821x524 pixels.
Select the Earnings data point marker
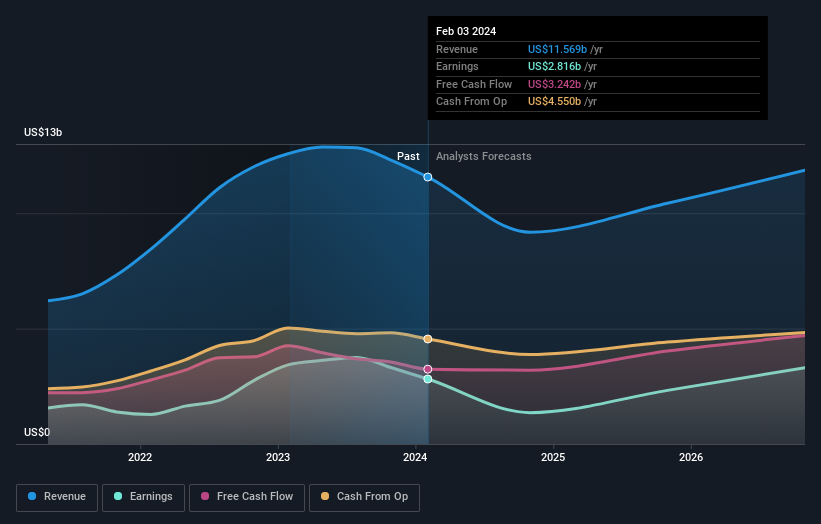[428, 379]
